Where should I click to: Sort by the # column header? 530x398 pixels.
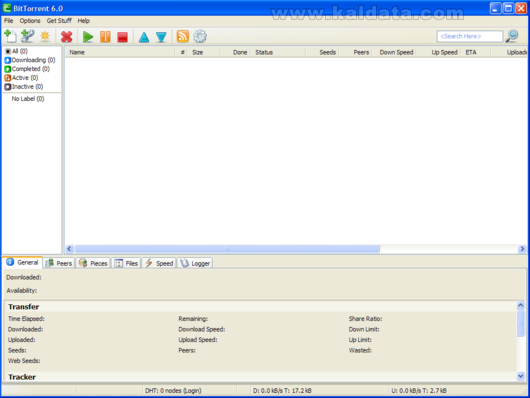[182, 52]
